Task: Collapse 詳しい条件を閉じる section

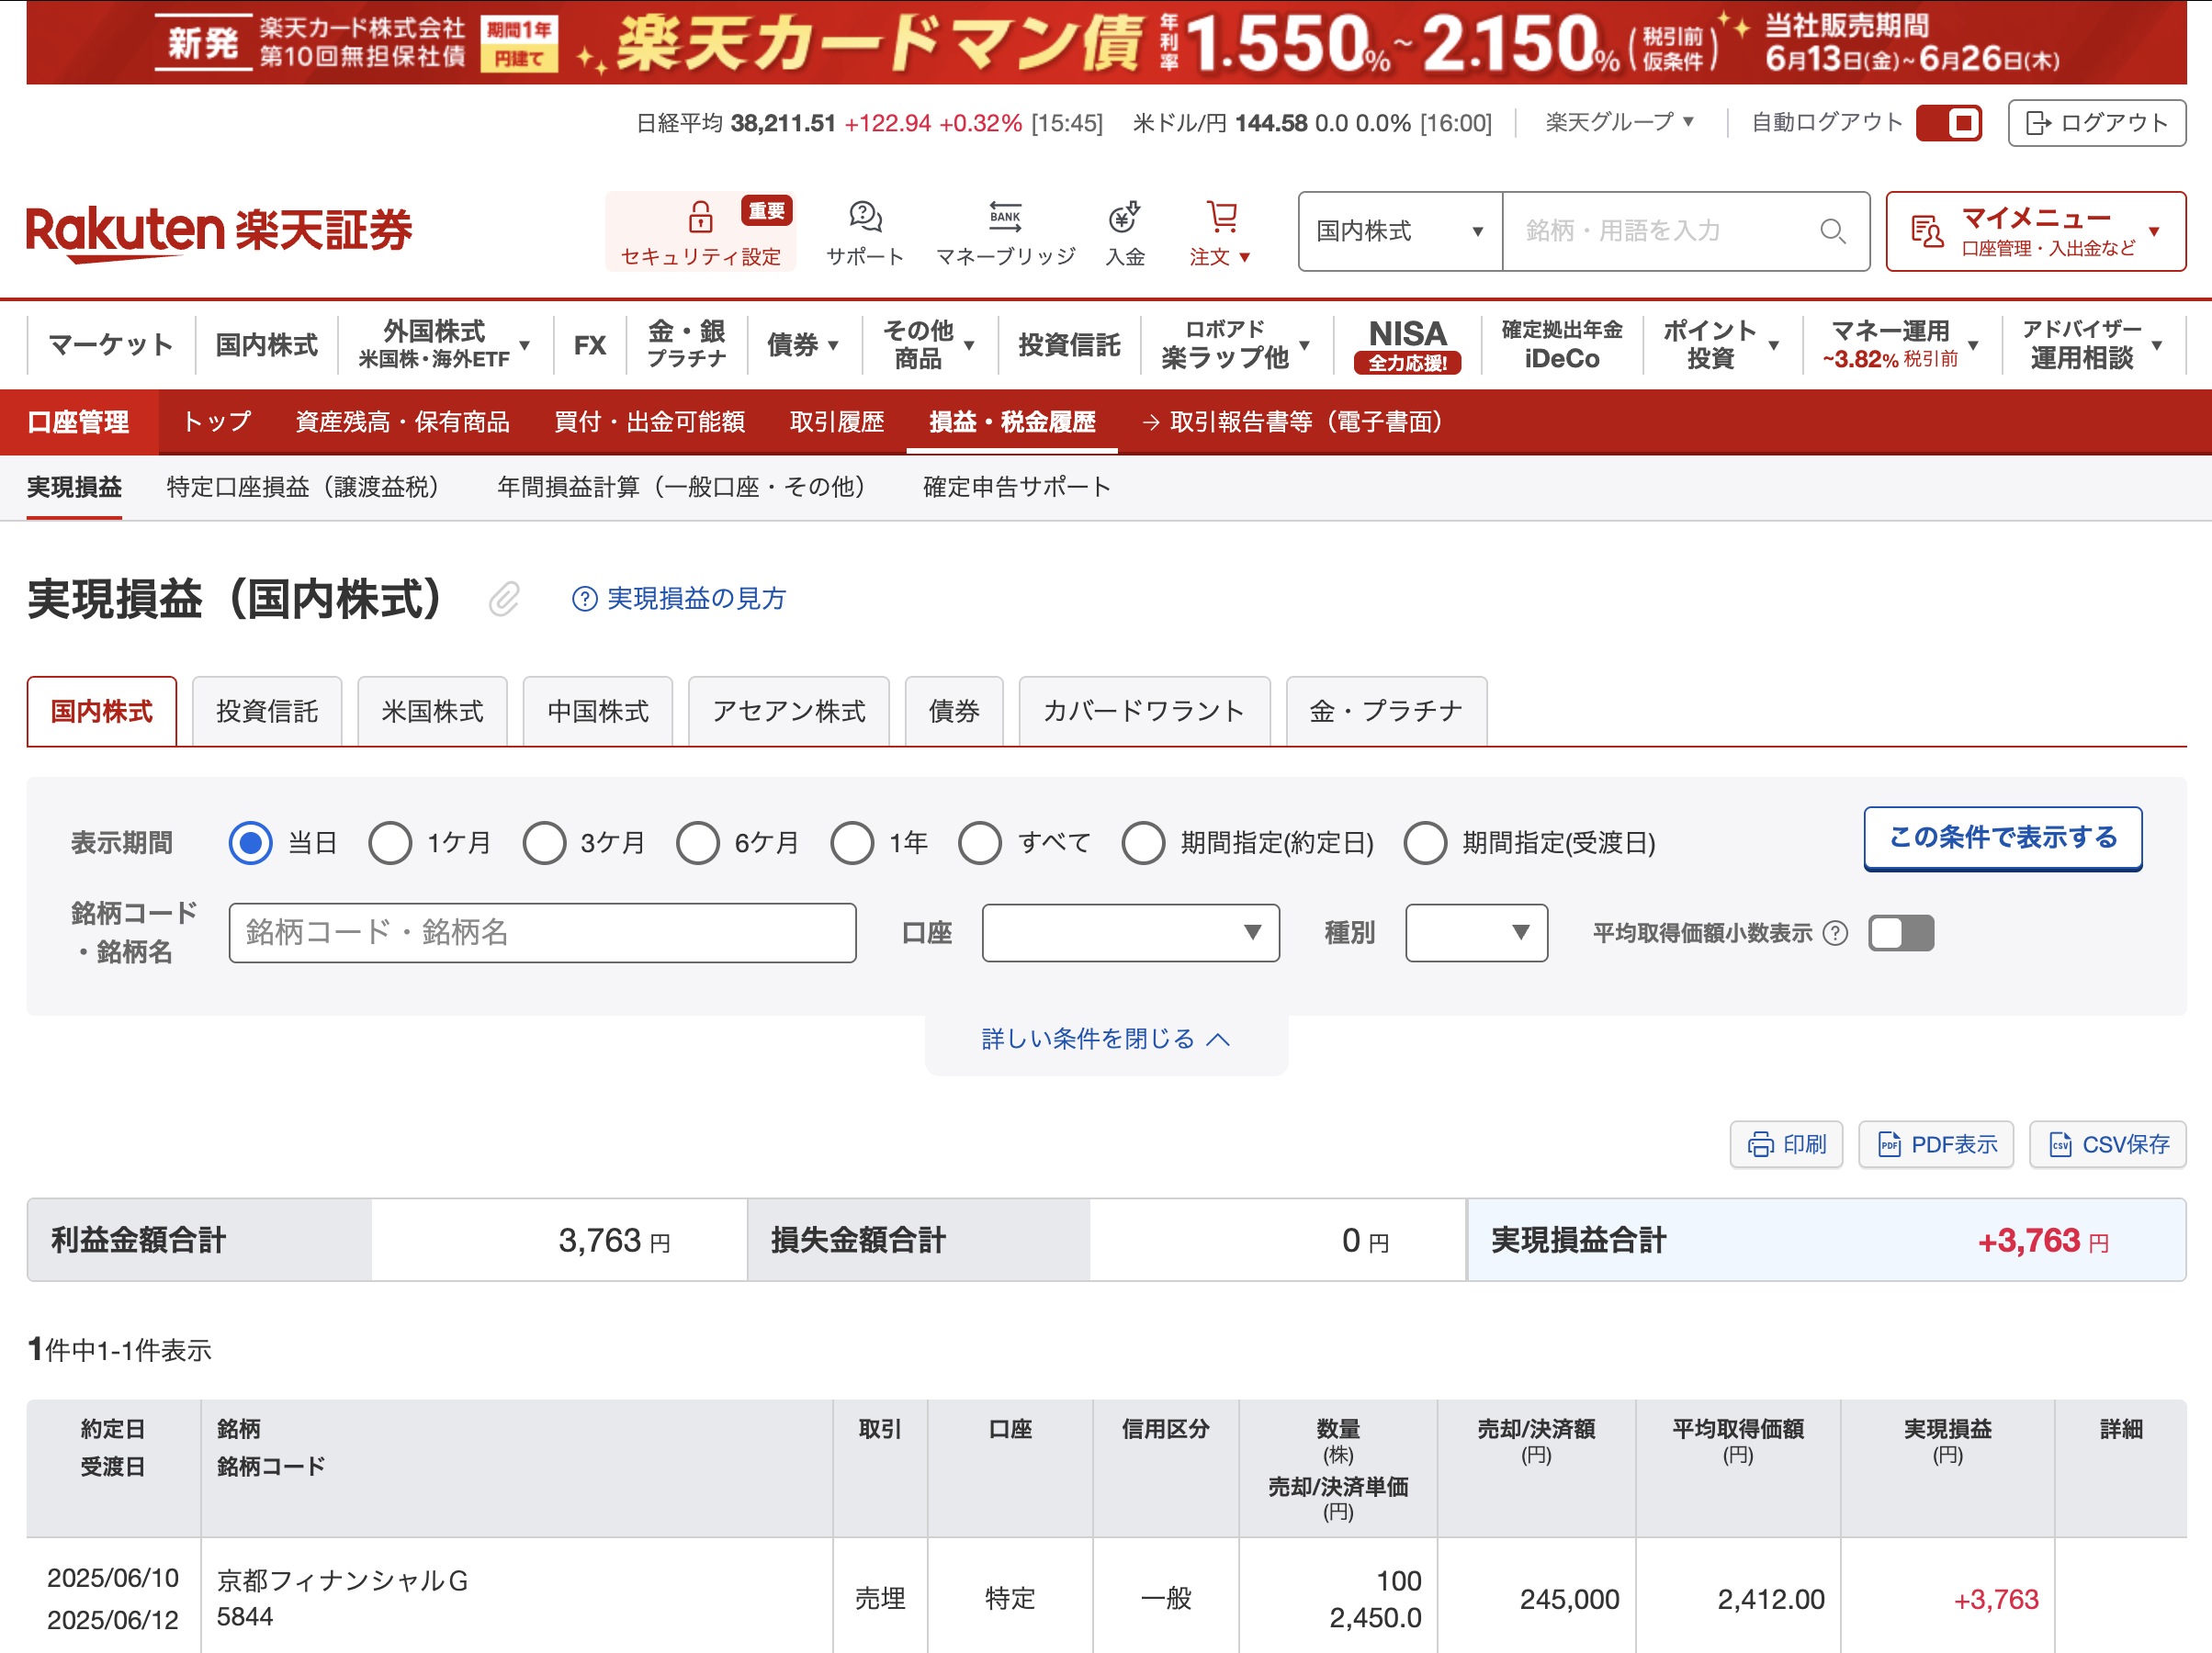Action: click(1106, 1039)
